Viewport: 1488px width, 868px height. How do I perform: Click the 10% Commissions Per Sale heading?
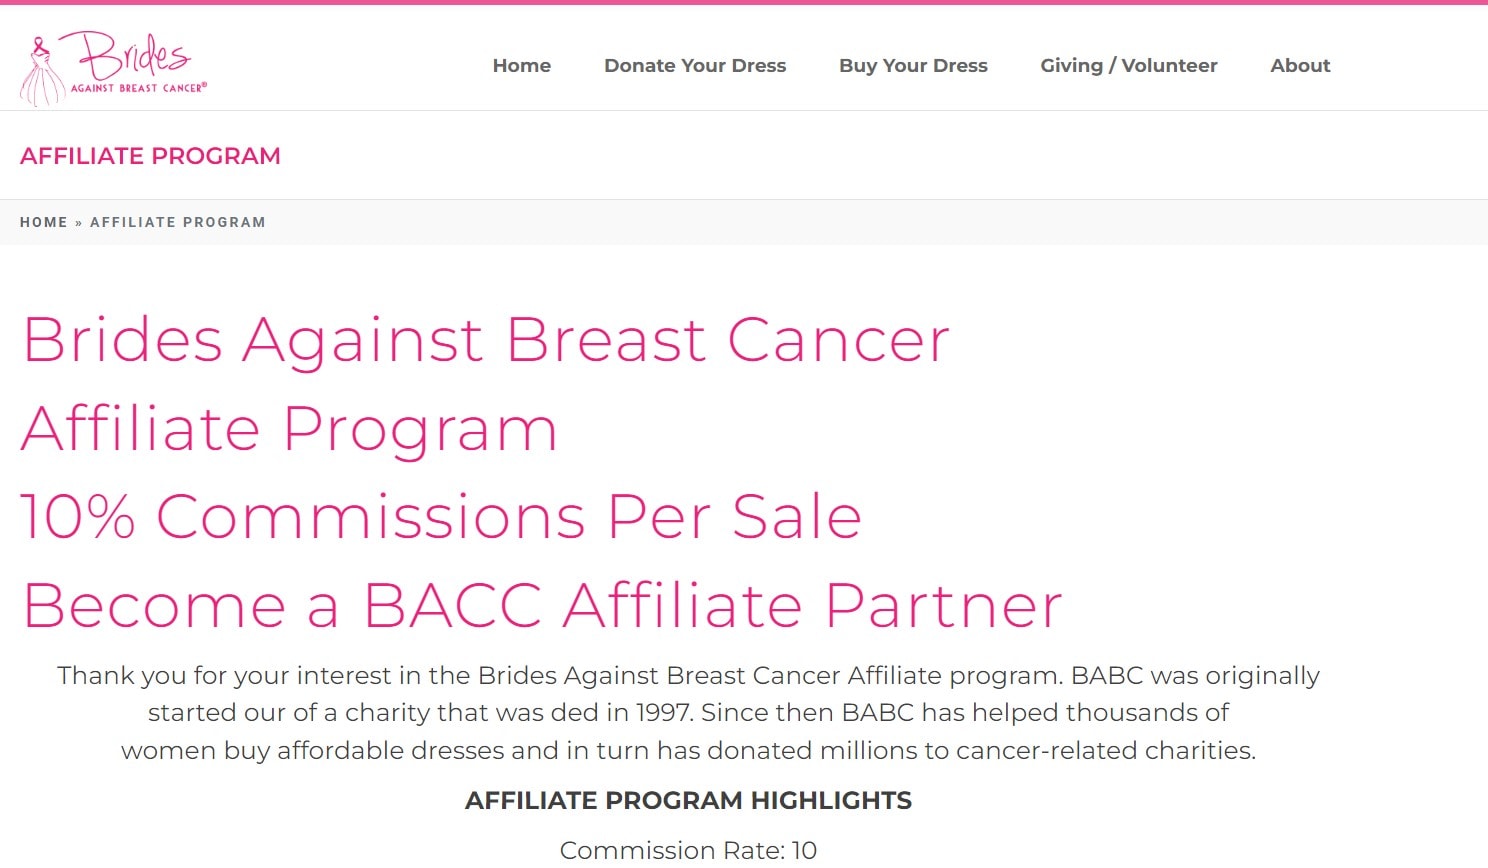tap(441, 517)
